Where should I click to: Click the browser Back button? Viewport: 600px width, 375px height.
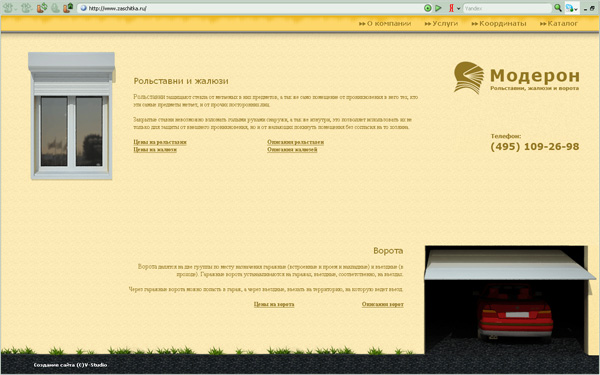(x=8, y=8)
